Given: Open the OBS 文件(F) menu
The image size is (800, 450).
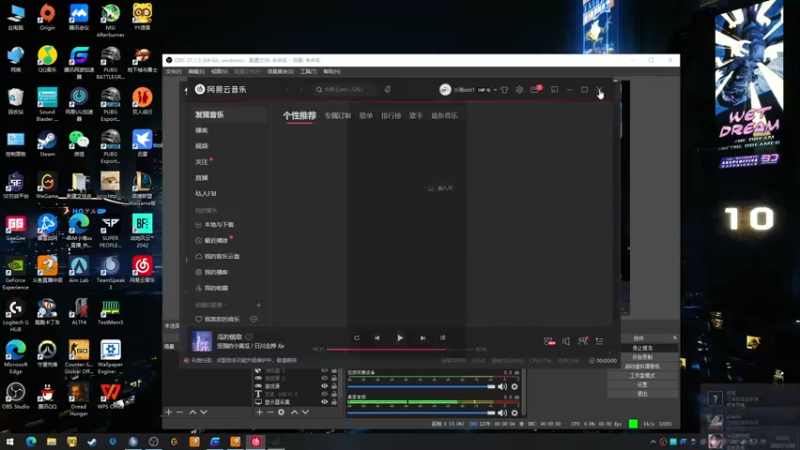Looking at the screenshot, I should click(173, 71).
